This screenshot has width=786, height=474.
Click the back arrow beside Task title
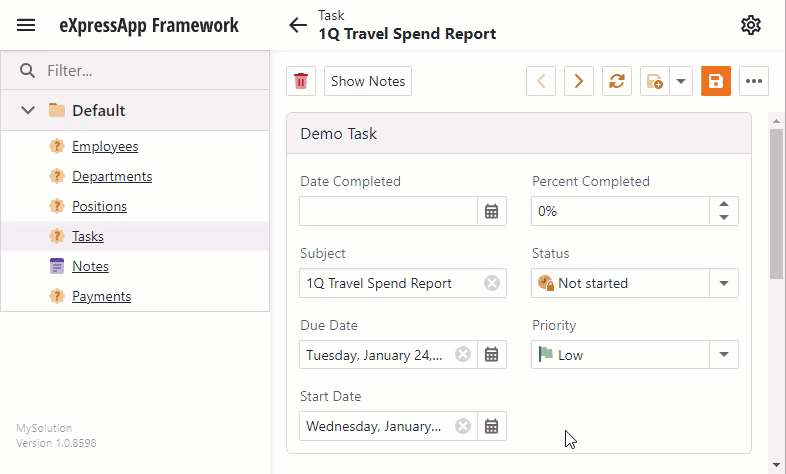coord(298,25)
